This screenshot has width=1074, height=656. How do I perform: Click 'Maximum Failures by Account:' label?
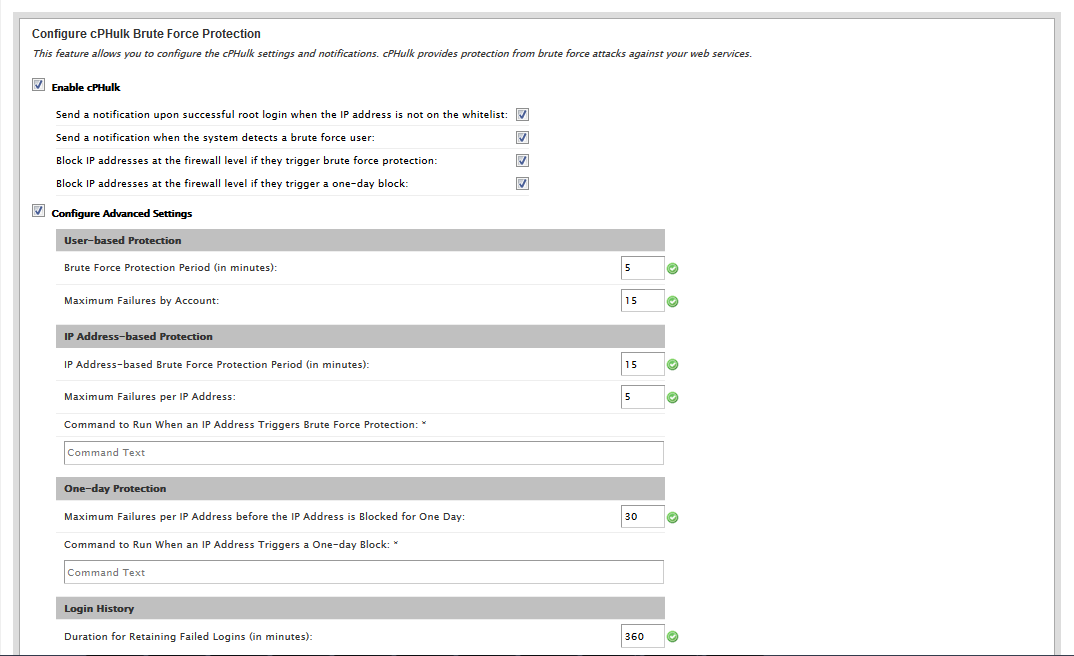[x=142, y=301]
